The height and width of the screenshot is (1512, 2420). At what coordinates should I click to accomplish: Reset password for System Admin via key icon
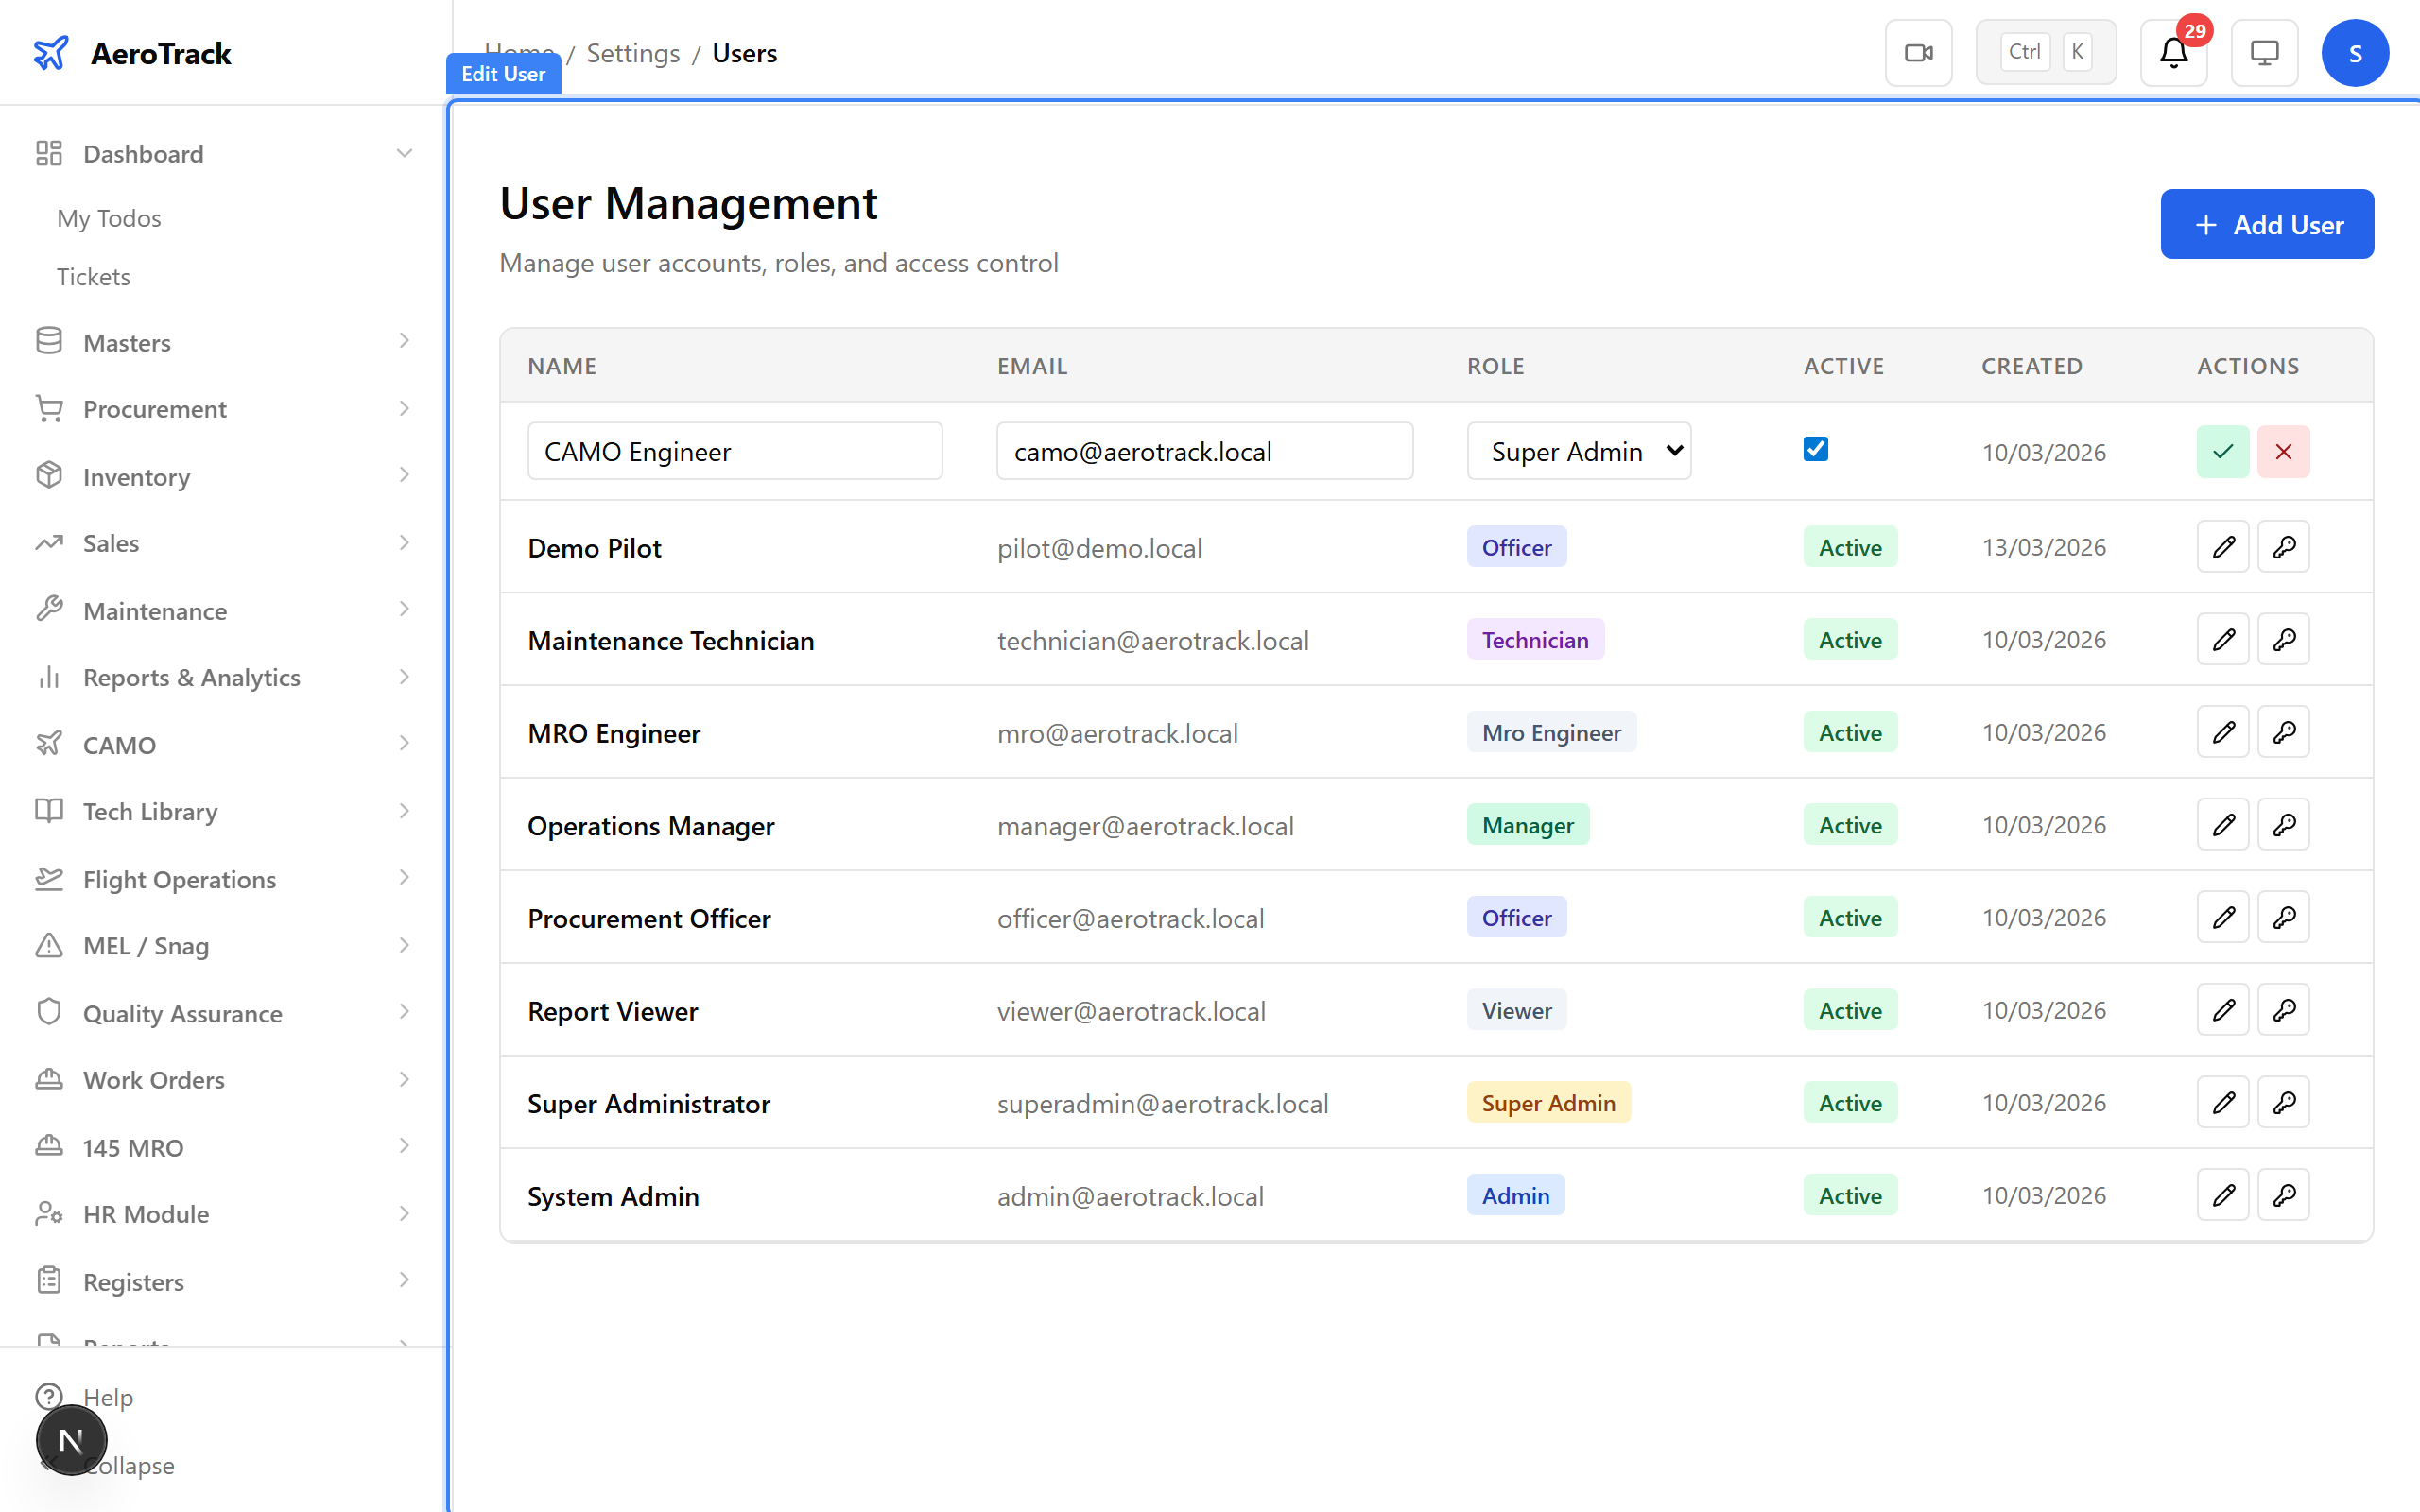pos(2284,1194)
